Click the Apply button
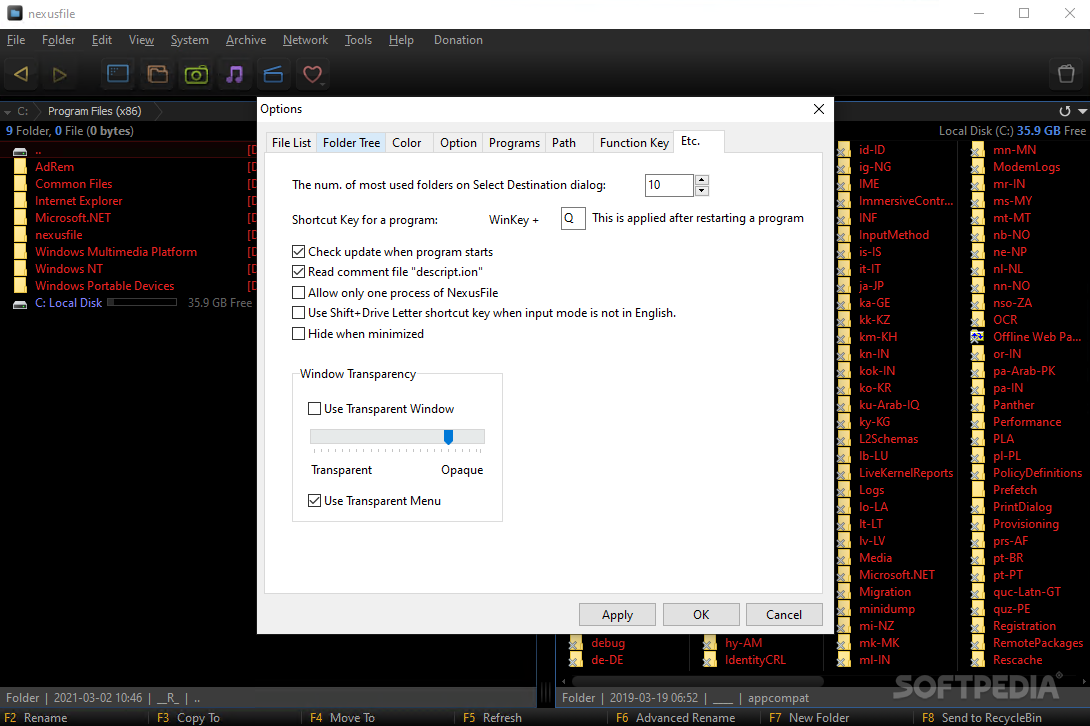 (617, 615)
